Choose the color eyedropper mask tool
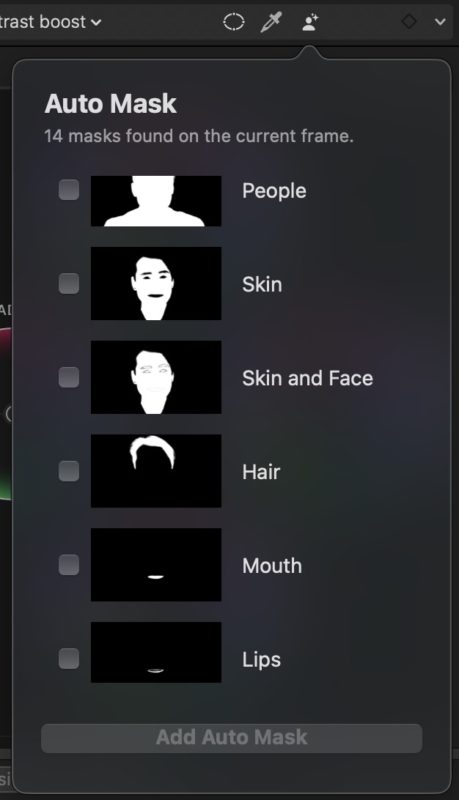Viewport: 459px width, 800px height. tap(271, 22)
